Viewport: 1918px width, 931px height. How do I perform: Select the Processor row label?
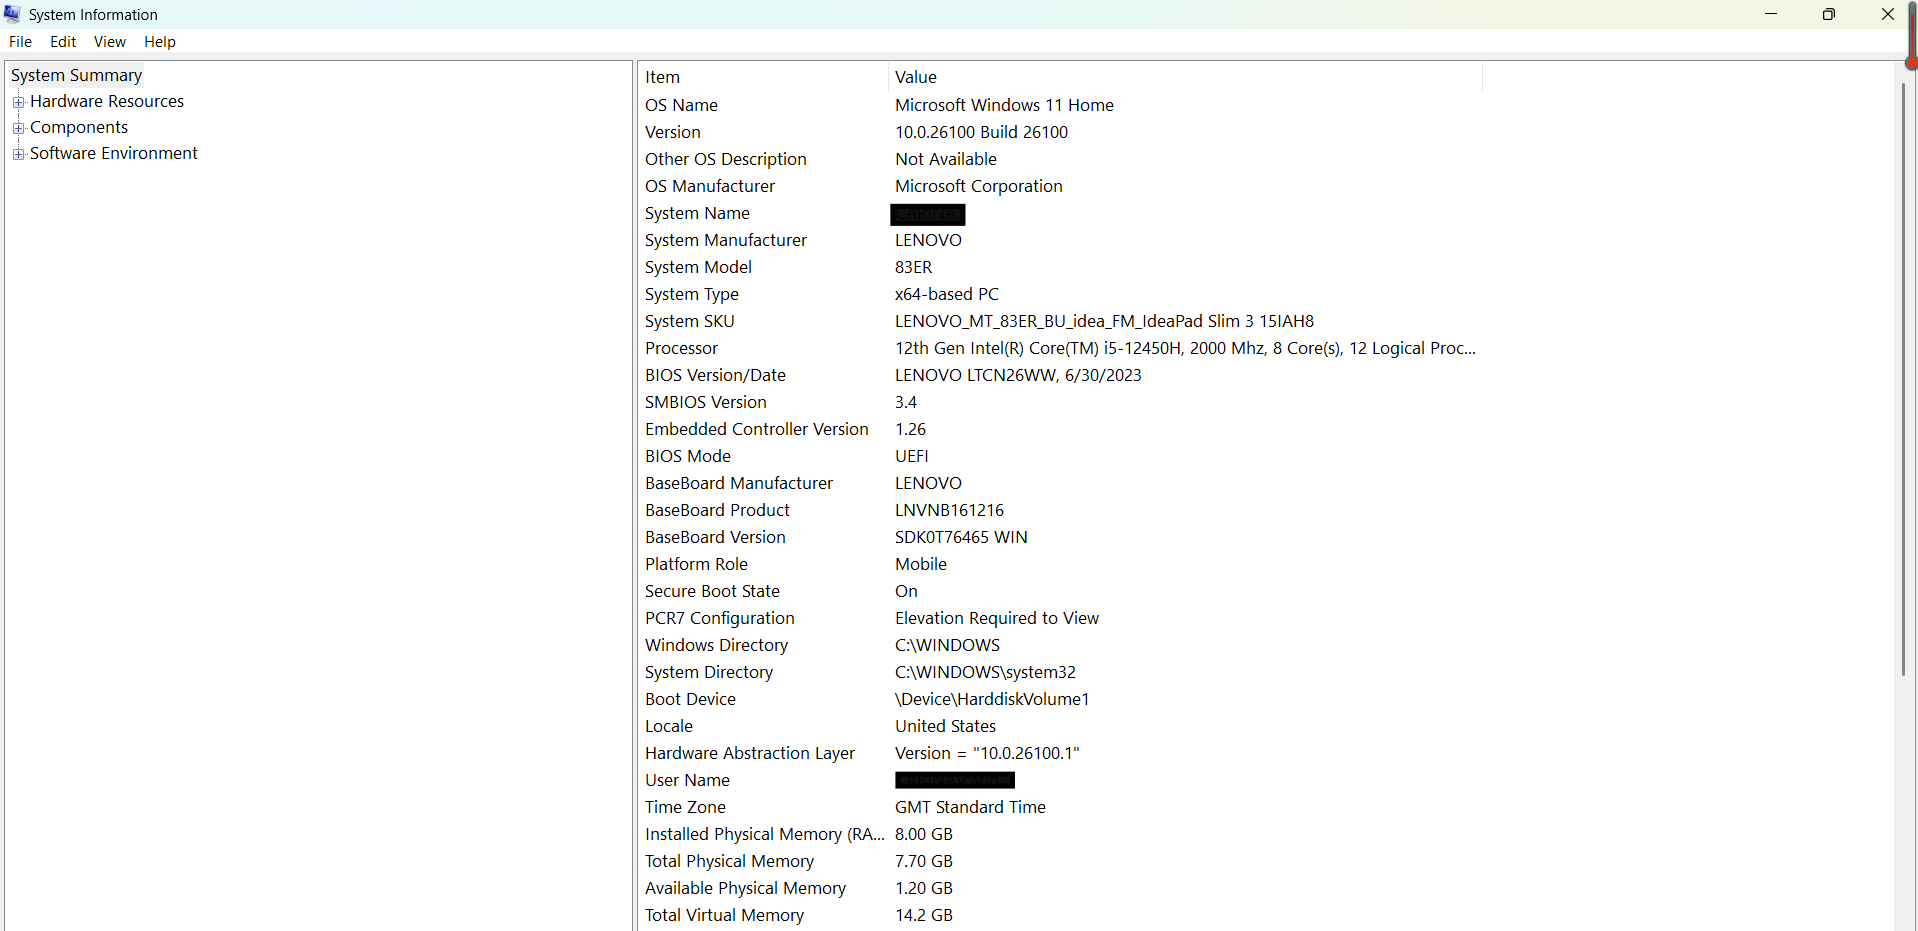681,348
